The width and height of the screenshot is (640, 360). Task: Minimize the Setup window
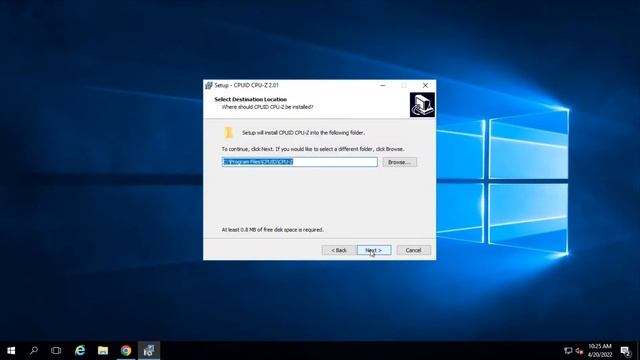pos(382,85)
